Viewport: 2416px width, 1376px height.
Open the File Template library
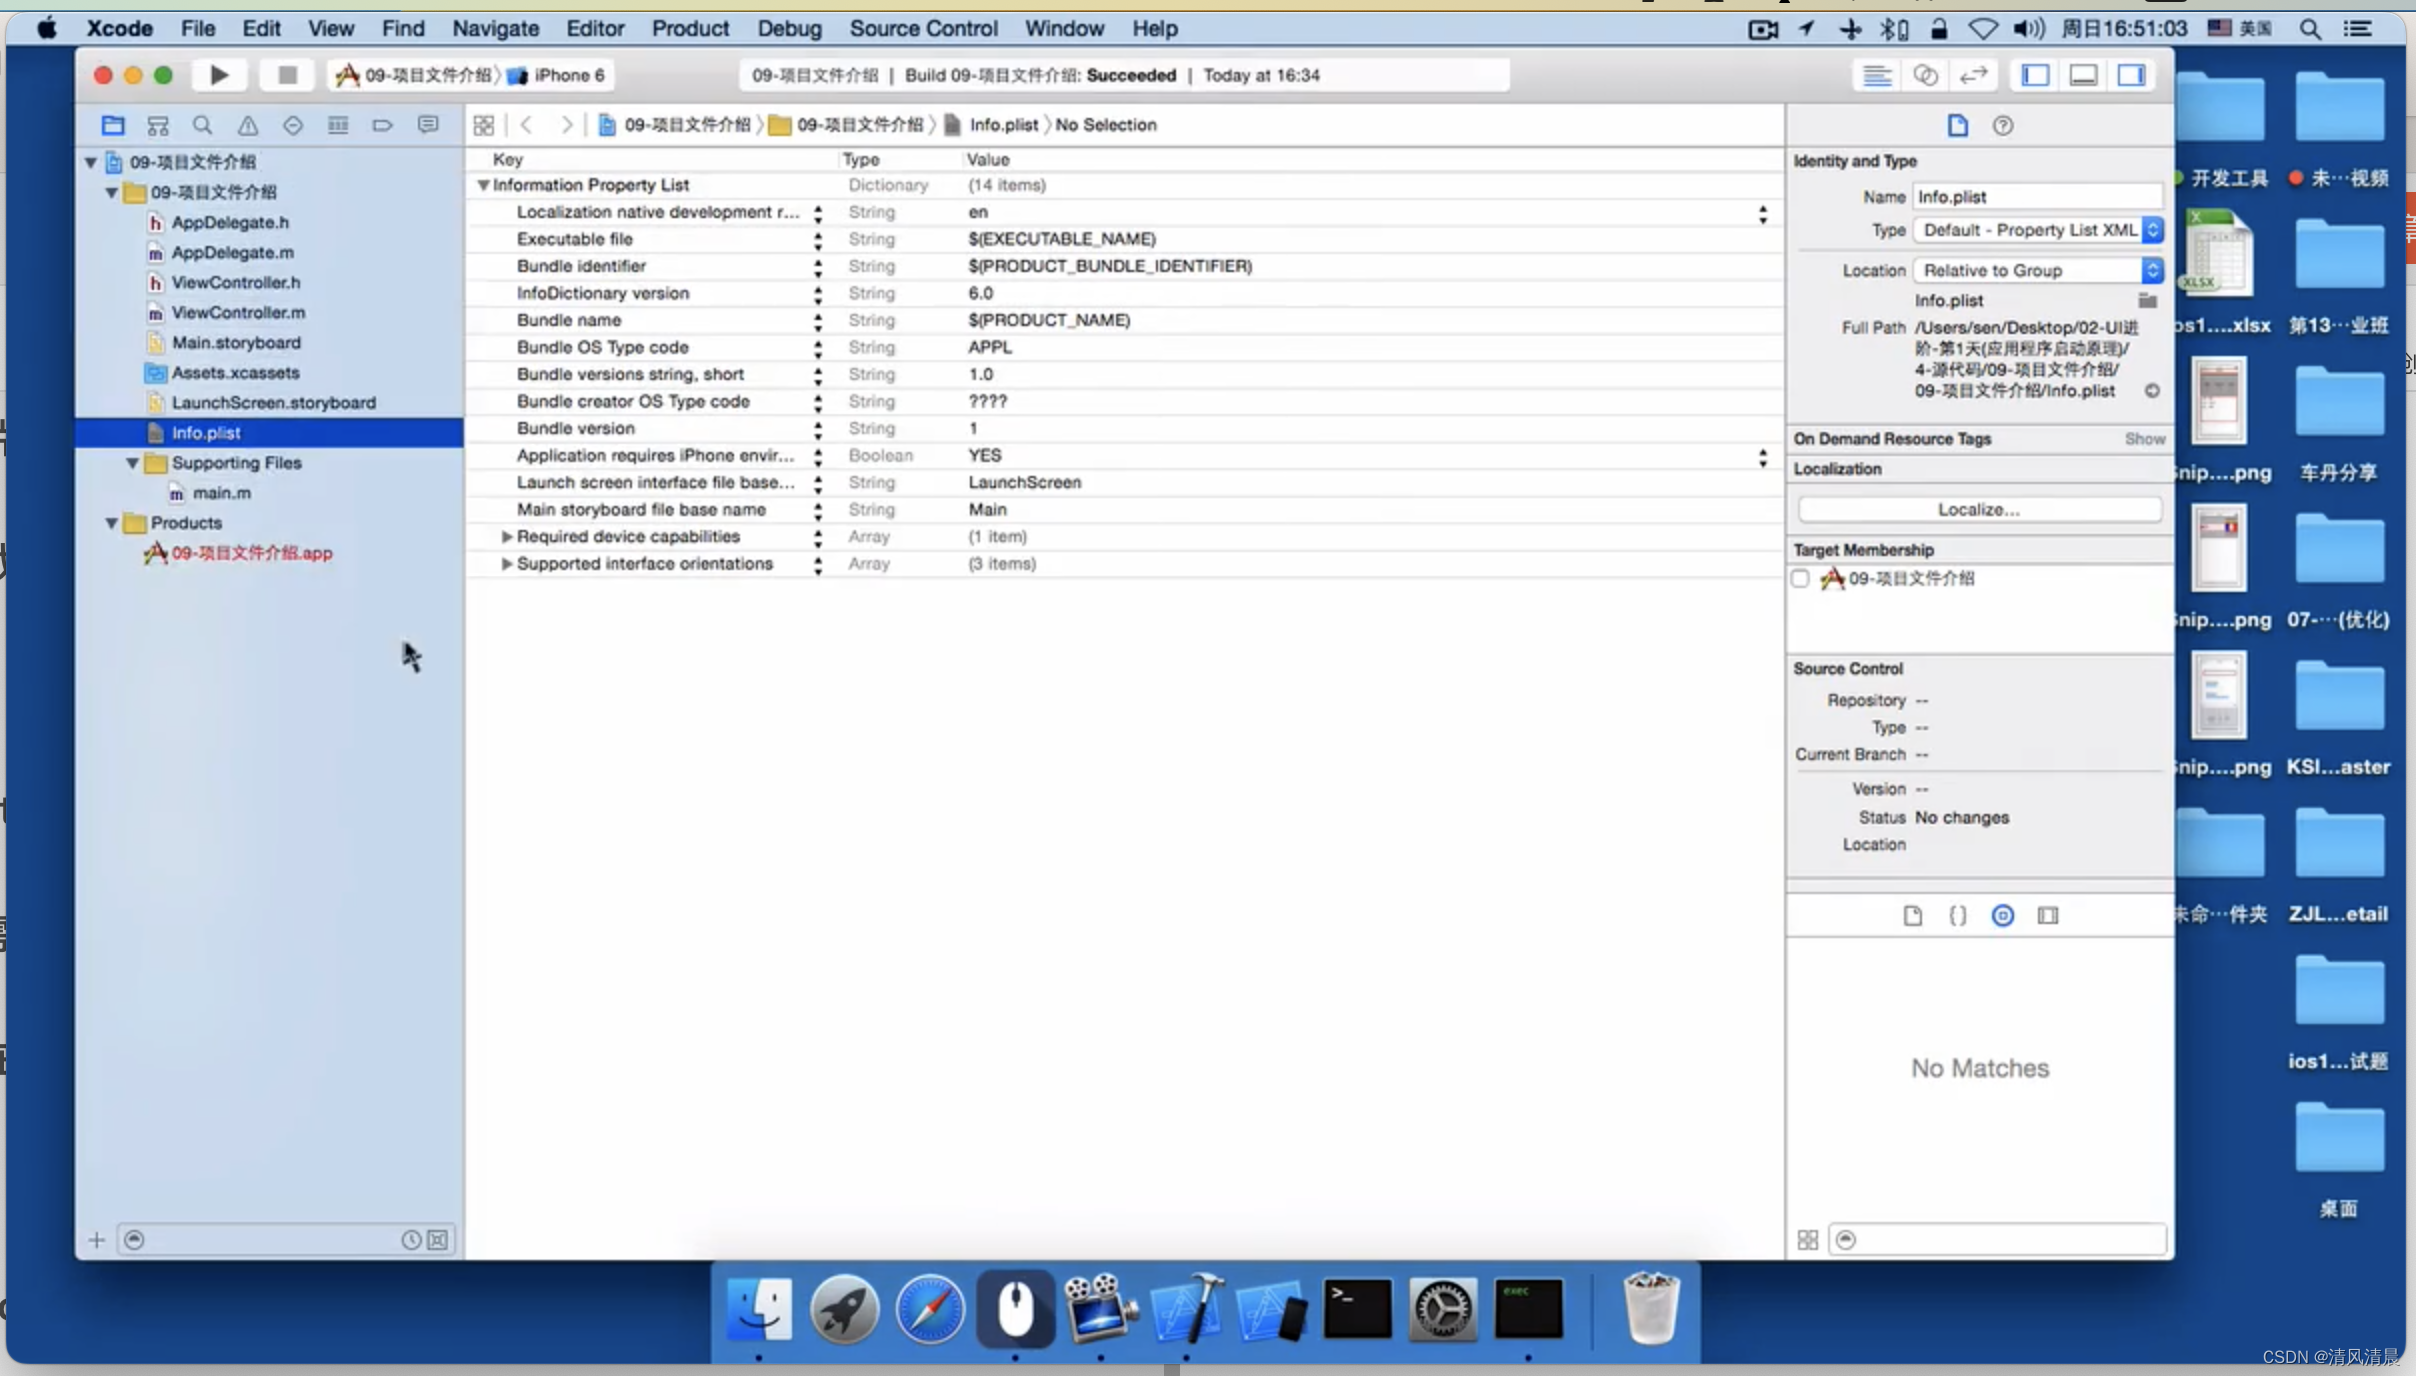click(1912, 915)
